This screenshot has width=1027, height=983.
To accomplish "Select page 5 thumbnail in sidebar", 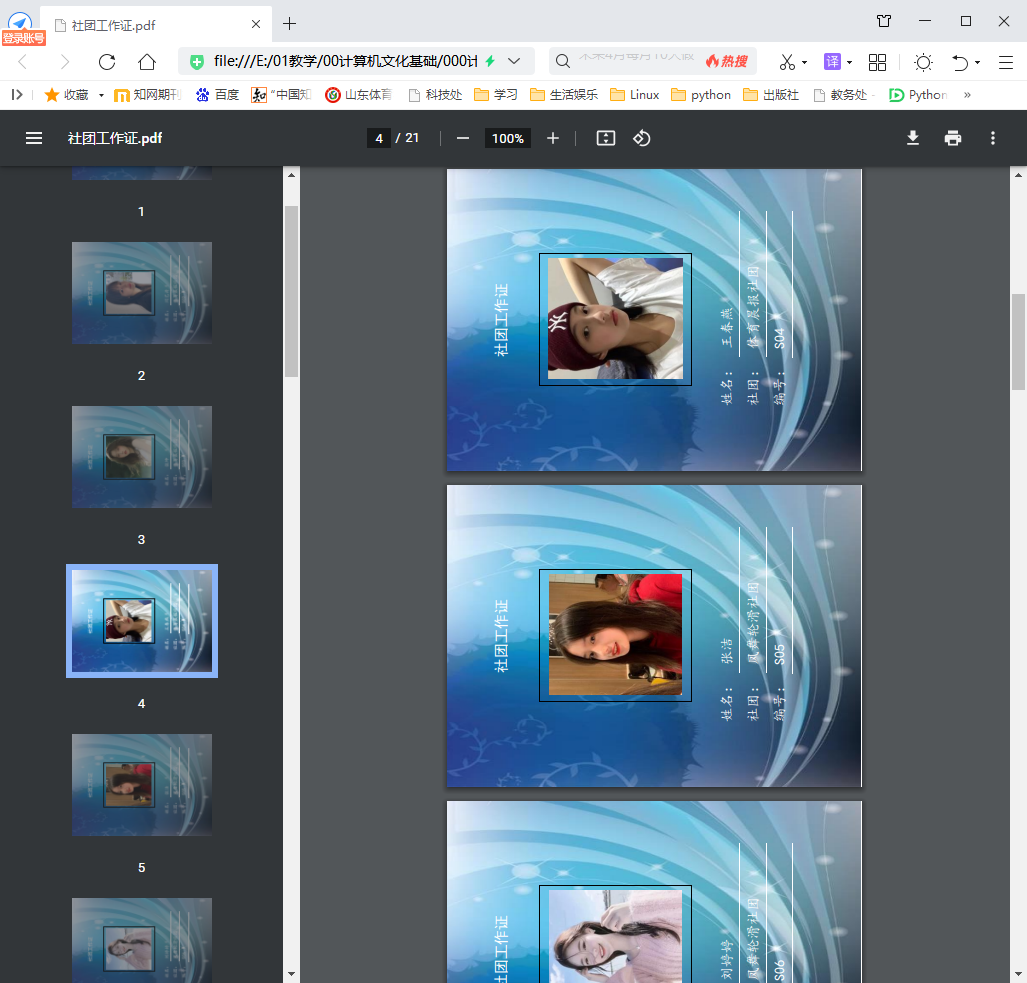I will pos(142,785).
